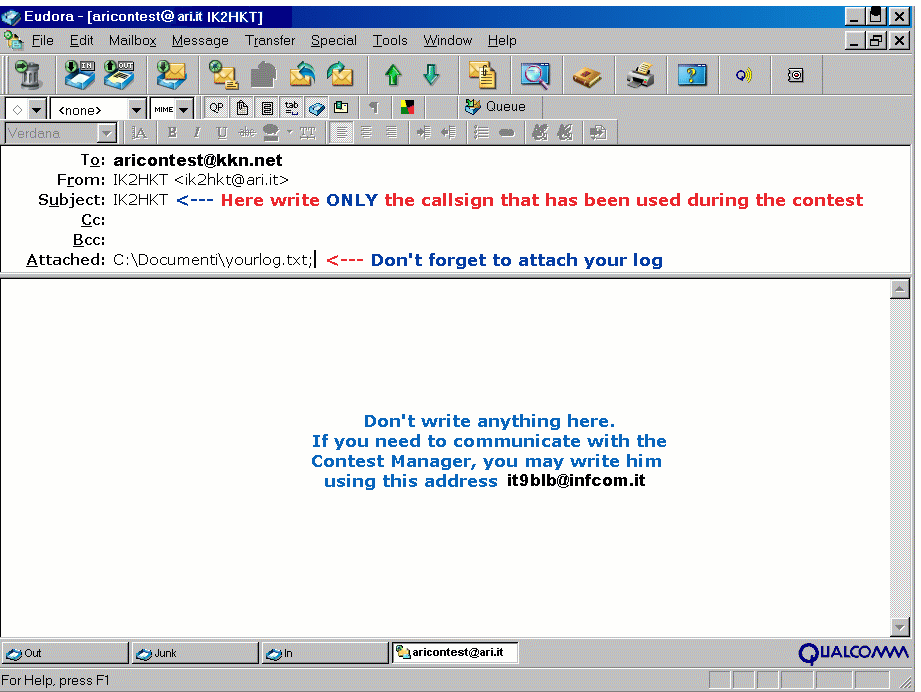Open the Tools menu
This screenshot has height=692, width=921.
tap(390, 41)
